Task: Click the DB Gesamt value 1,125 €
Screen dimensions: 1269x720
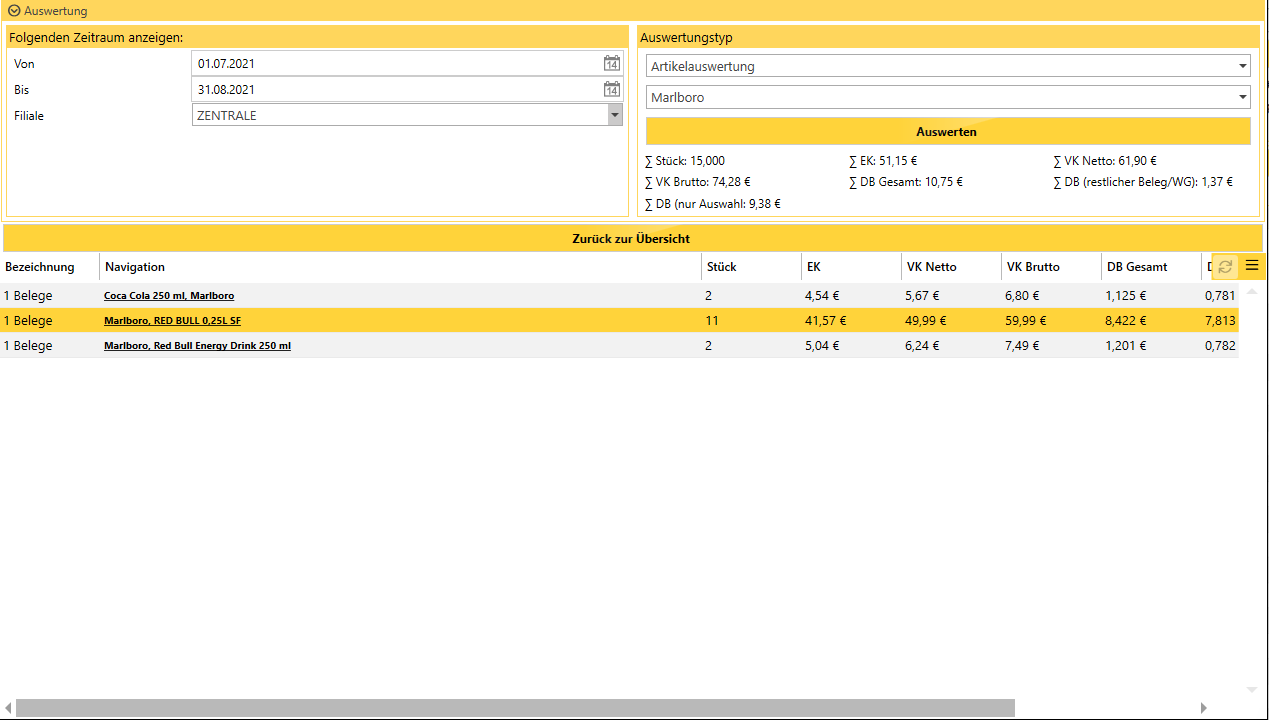Action: (x=1126, y=296)
